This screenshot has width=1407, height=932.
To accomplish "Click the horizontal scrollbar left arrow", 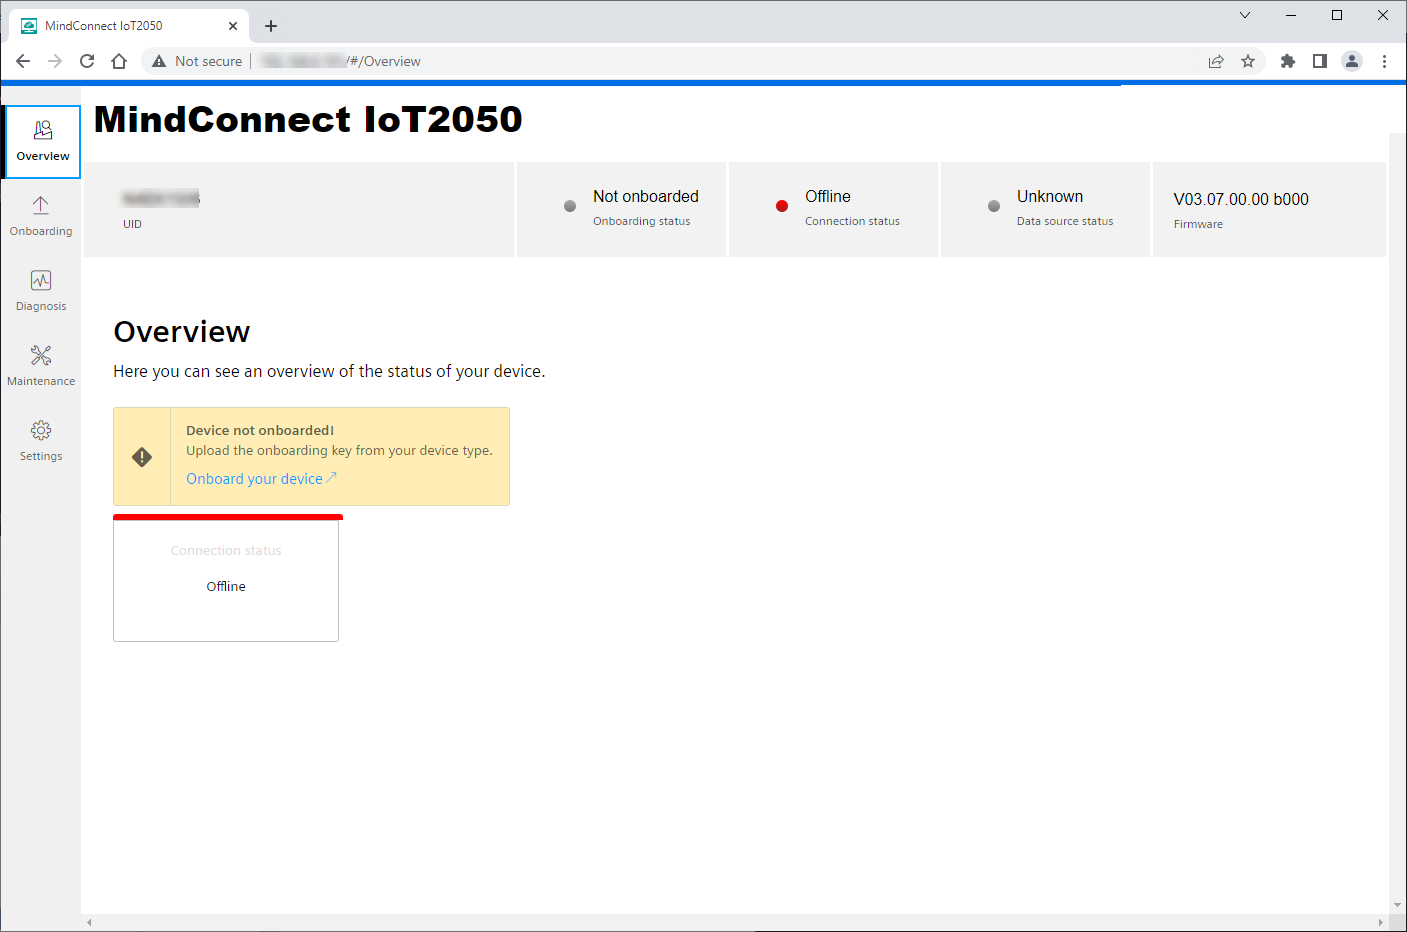I will (x=89, y=922).
